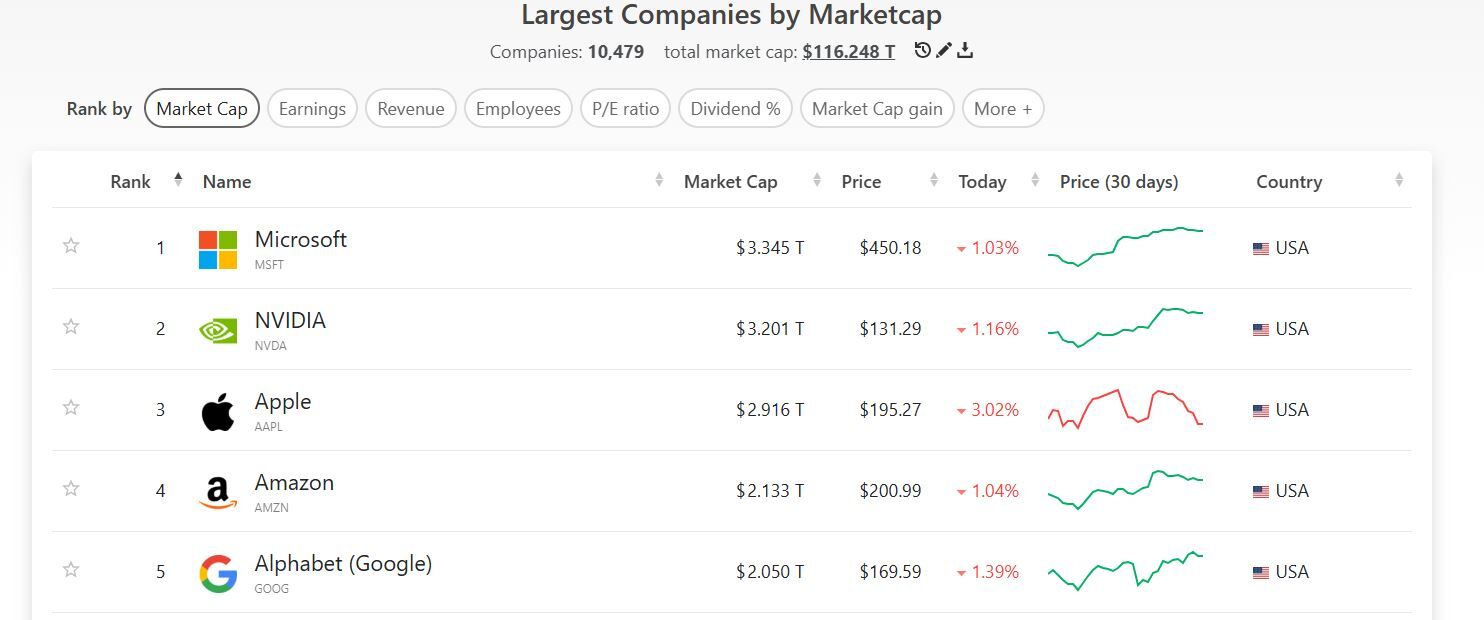Screen dimensions: 1484x620
Task: Sort the table by Market Cap column
Action: [731, 182]
